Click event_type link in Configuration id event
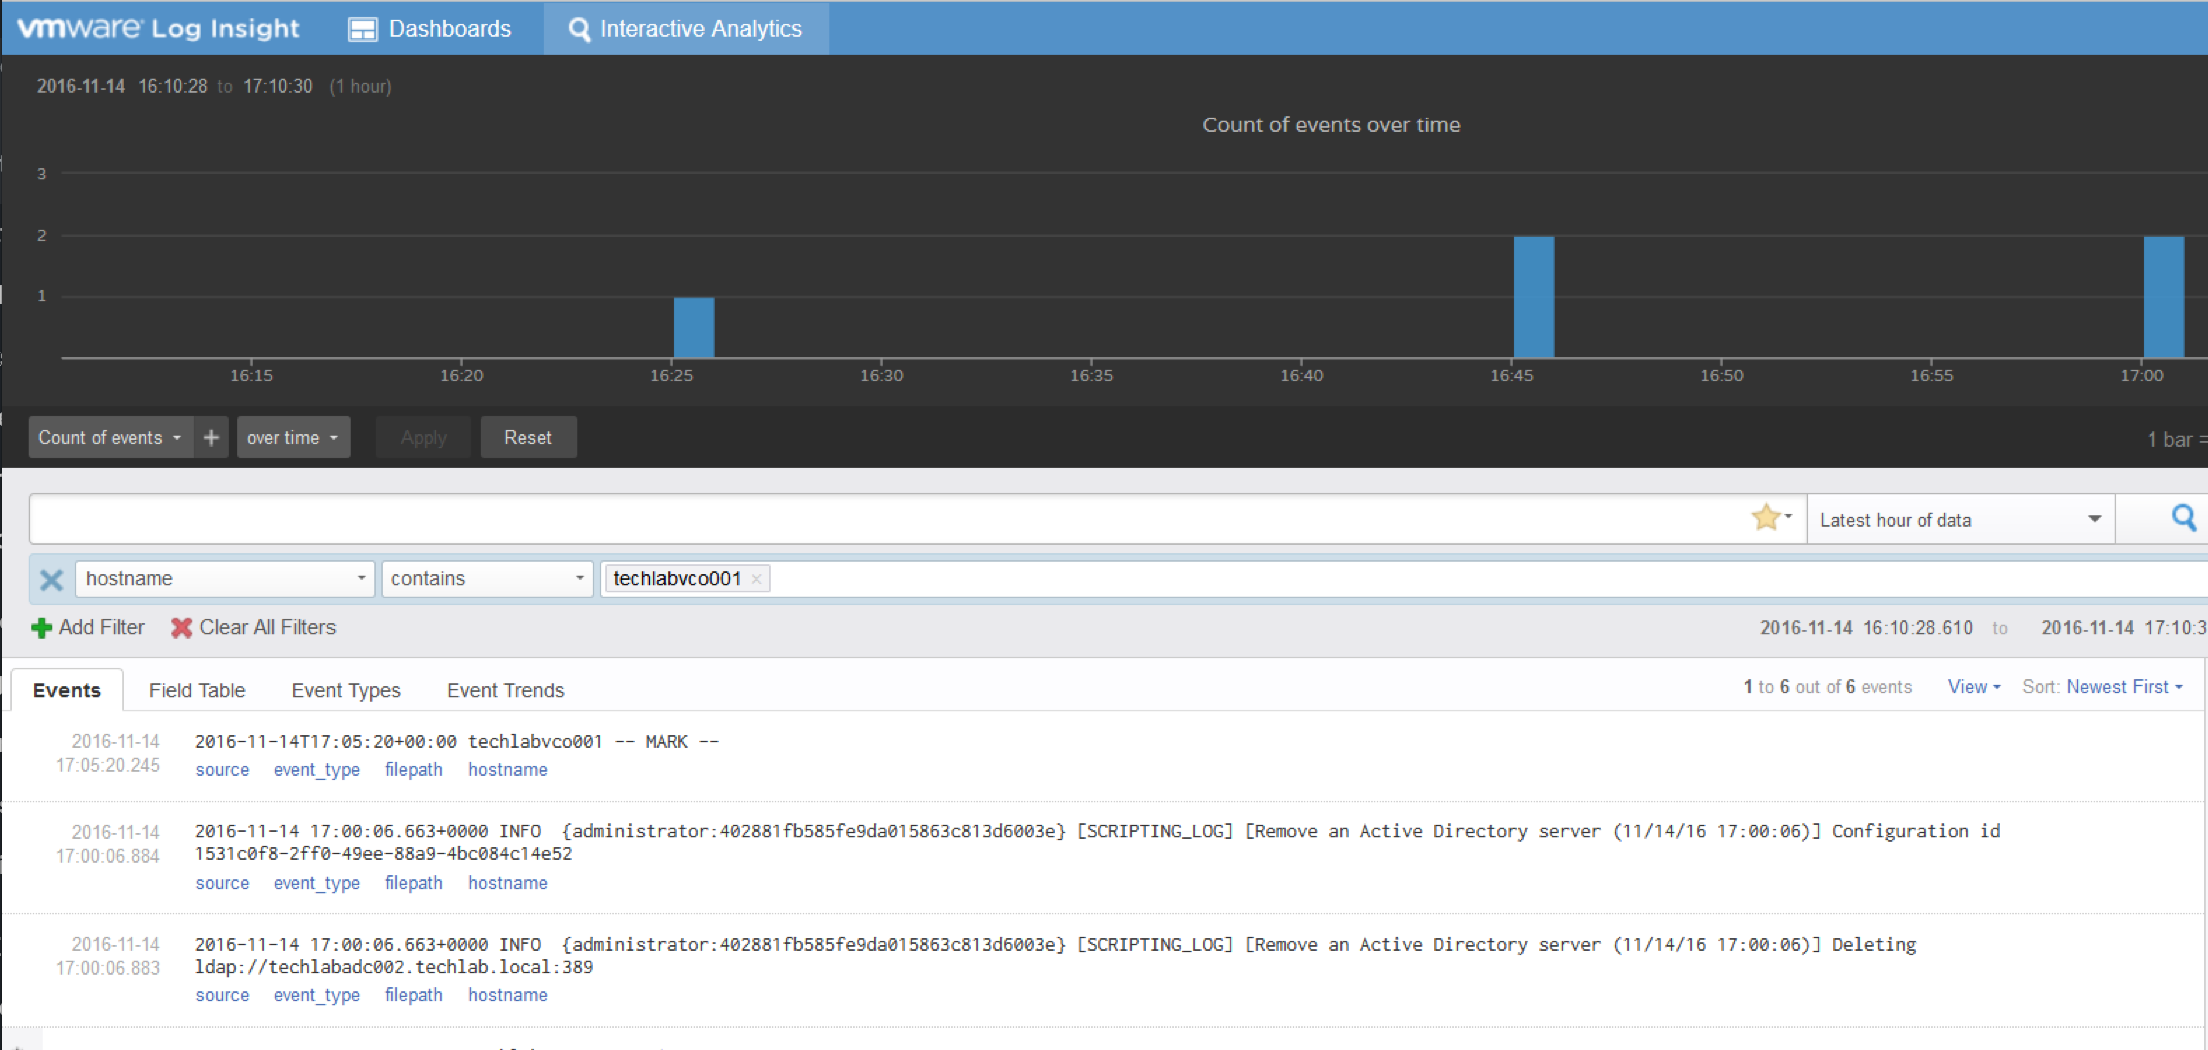This screenshot has height=1050, width=2208. 317,883
